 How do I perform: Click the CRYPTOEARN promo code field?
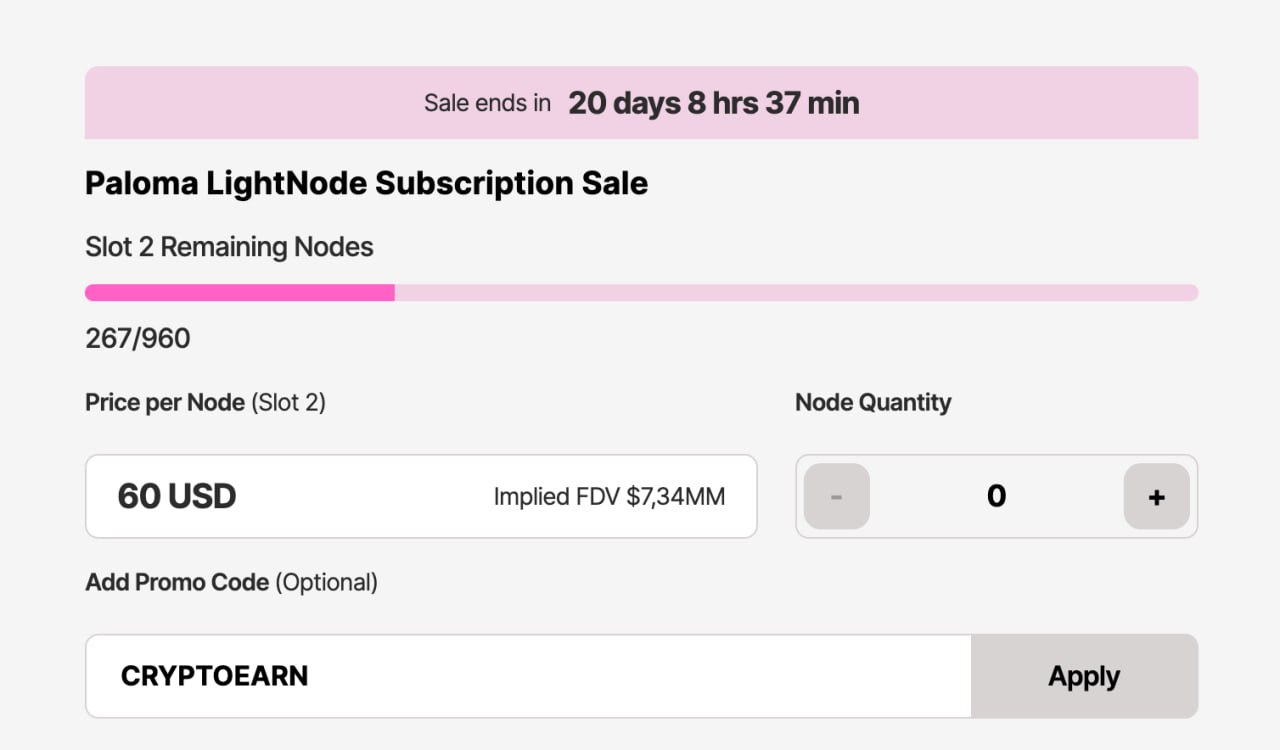click(x=528, y=676)
